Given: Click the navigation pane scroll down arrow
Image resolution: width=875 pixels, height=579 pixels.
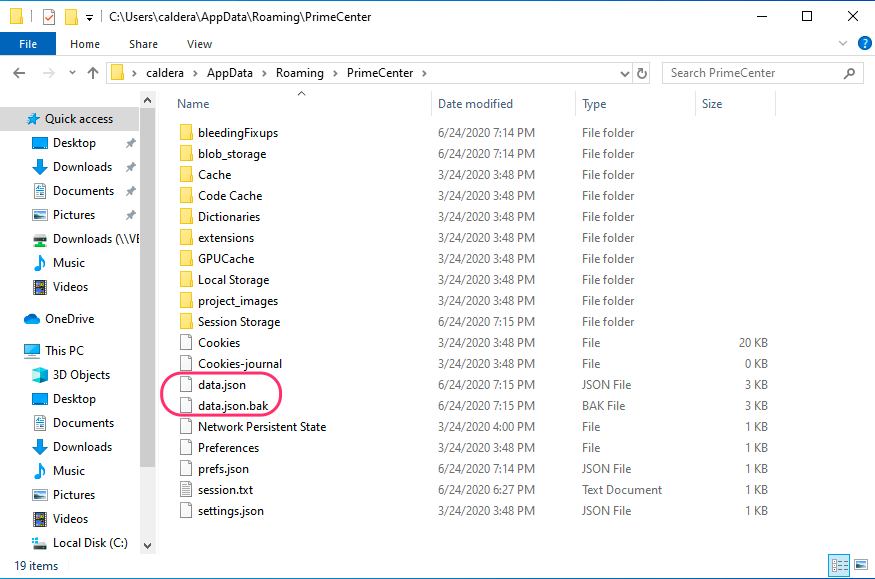Looking at the screenshot, I should [x=148, y=545].
